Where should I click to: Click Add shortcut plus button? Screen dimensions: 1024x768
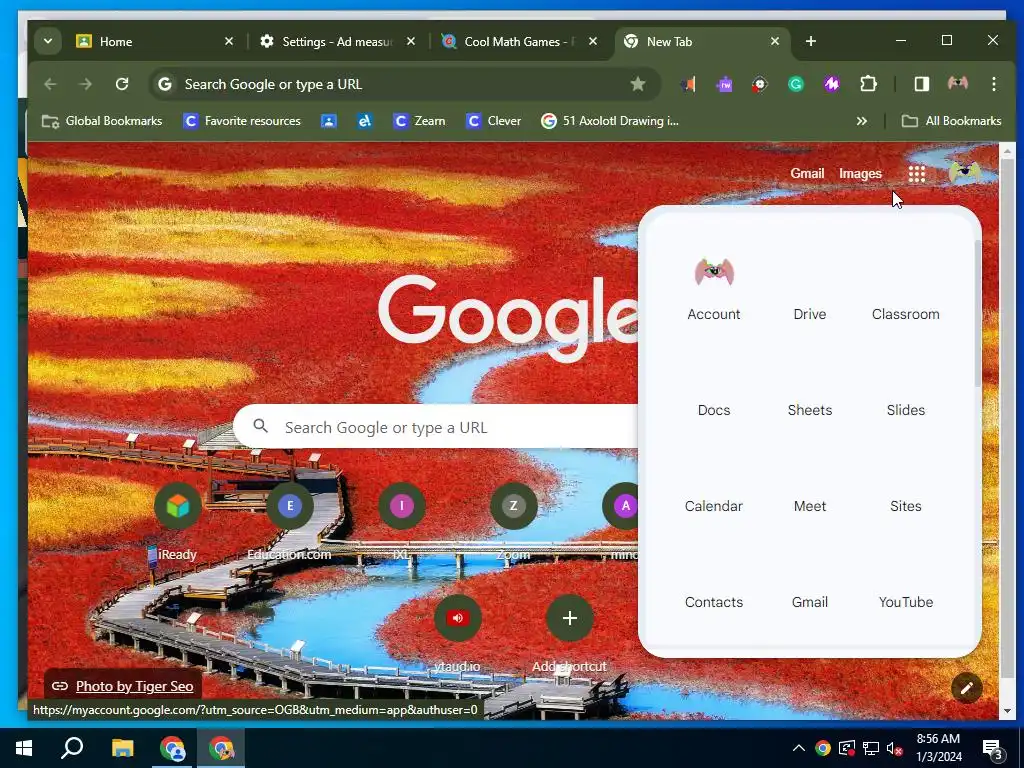click(569, 618)
